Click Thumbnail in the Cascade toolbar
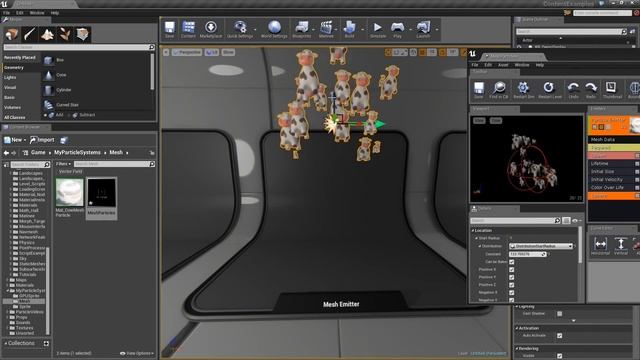Viewport: 640px width, 360px height. pyautogui.click(x=612, y=90)
